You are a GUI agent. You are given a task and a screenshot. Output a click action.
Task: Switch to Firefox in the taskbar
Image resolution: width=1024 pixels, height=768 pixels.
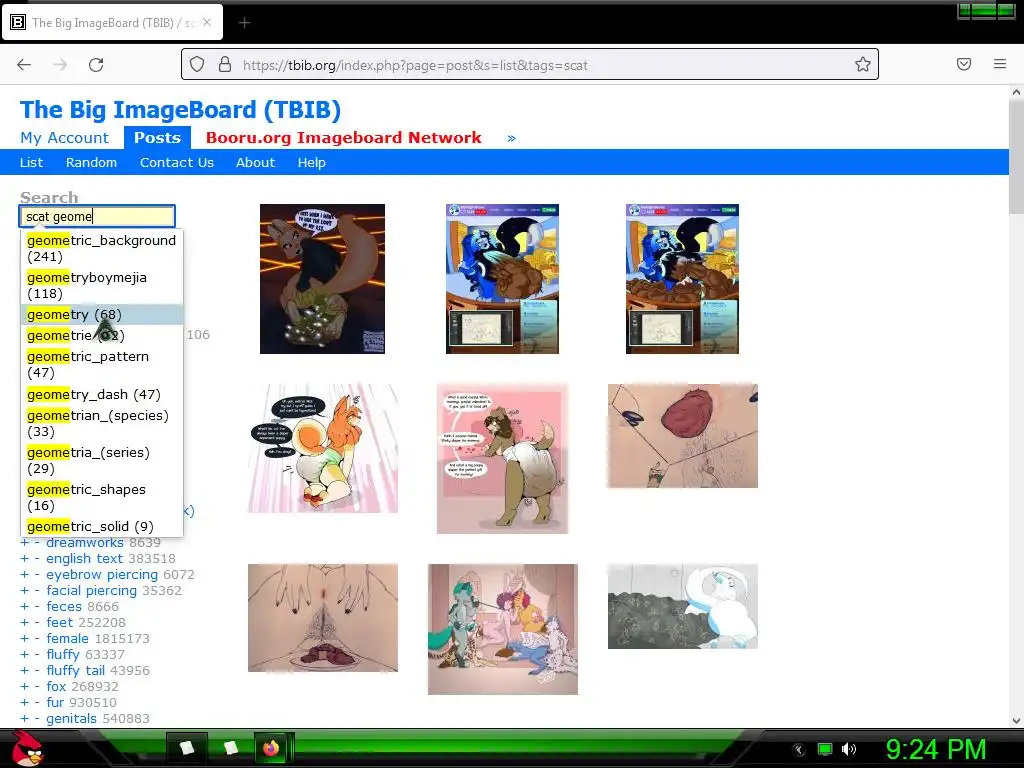pyautogui.click(x=271, y=748)
